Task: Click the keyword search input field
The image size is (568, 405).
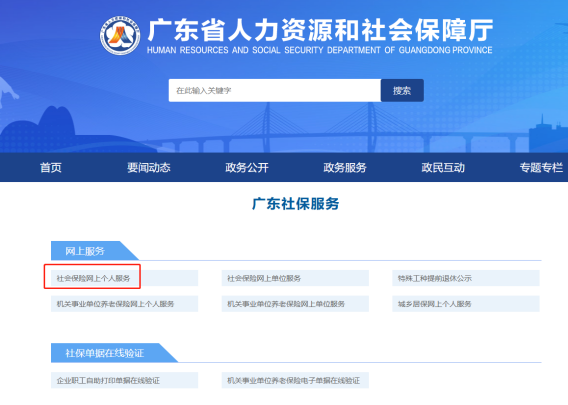Action: pyautogui.click(x=275, y=90)
